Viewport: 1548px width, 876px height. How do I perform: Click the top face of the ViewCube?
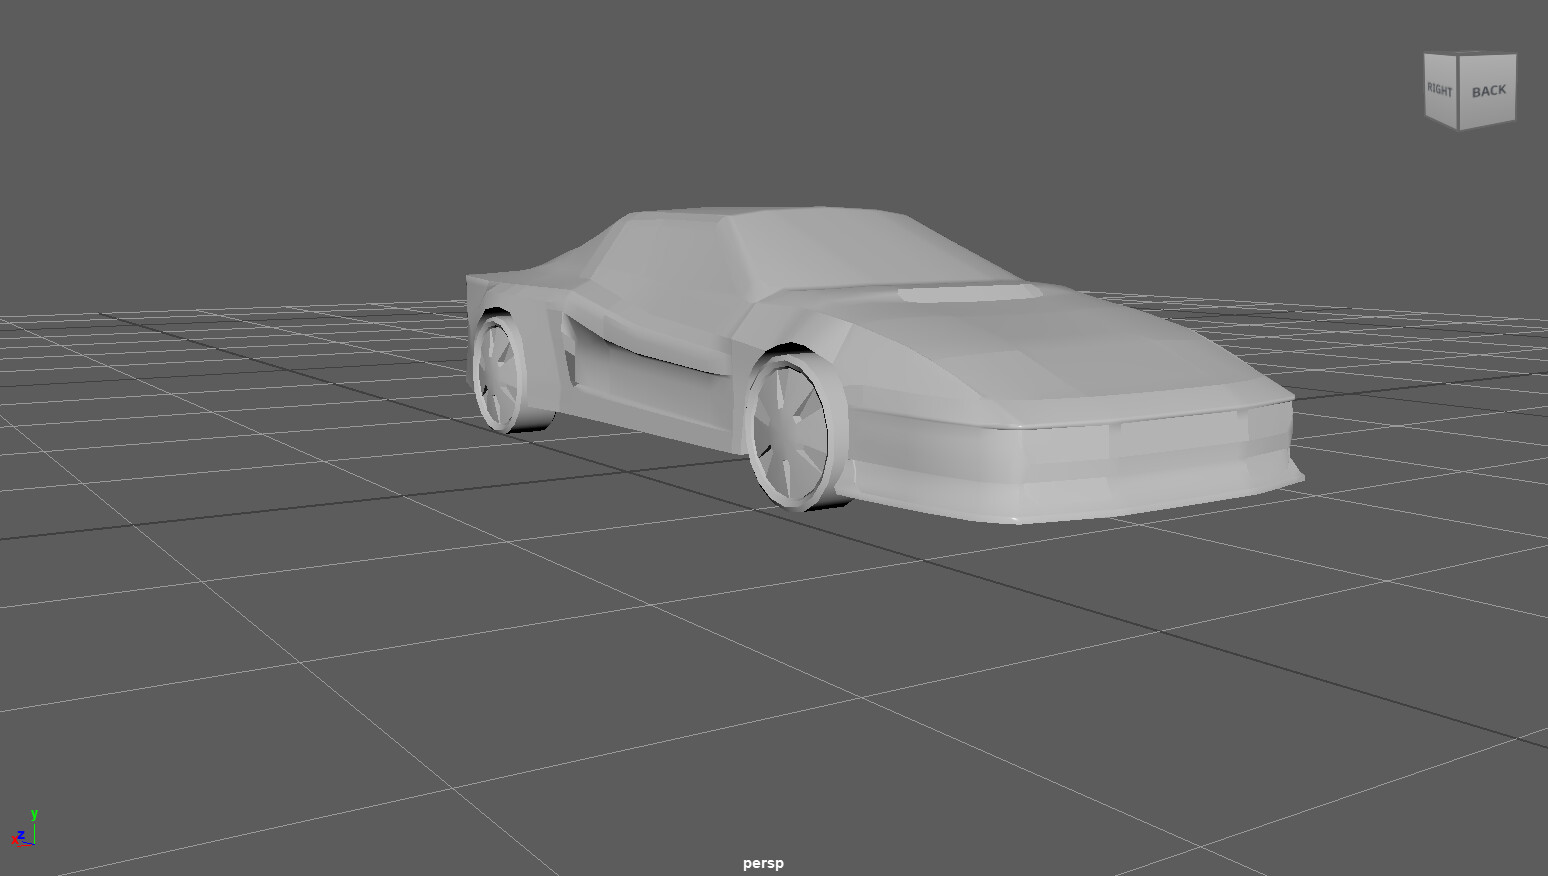tap(1468, 50)
